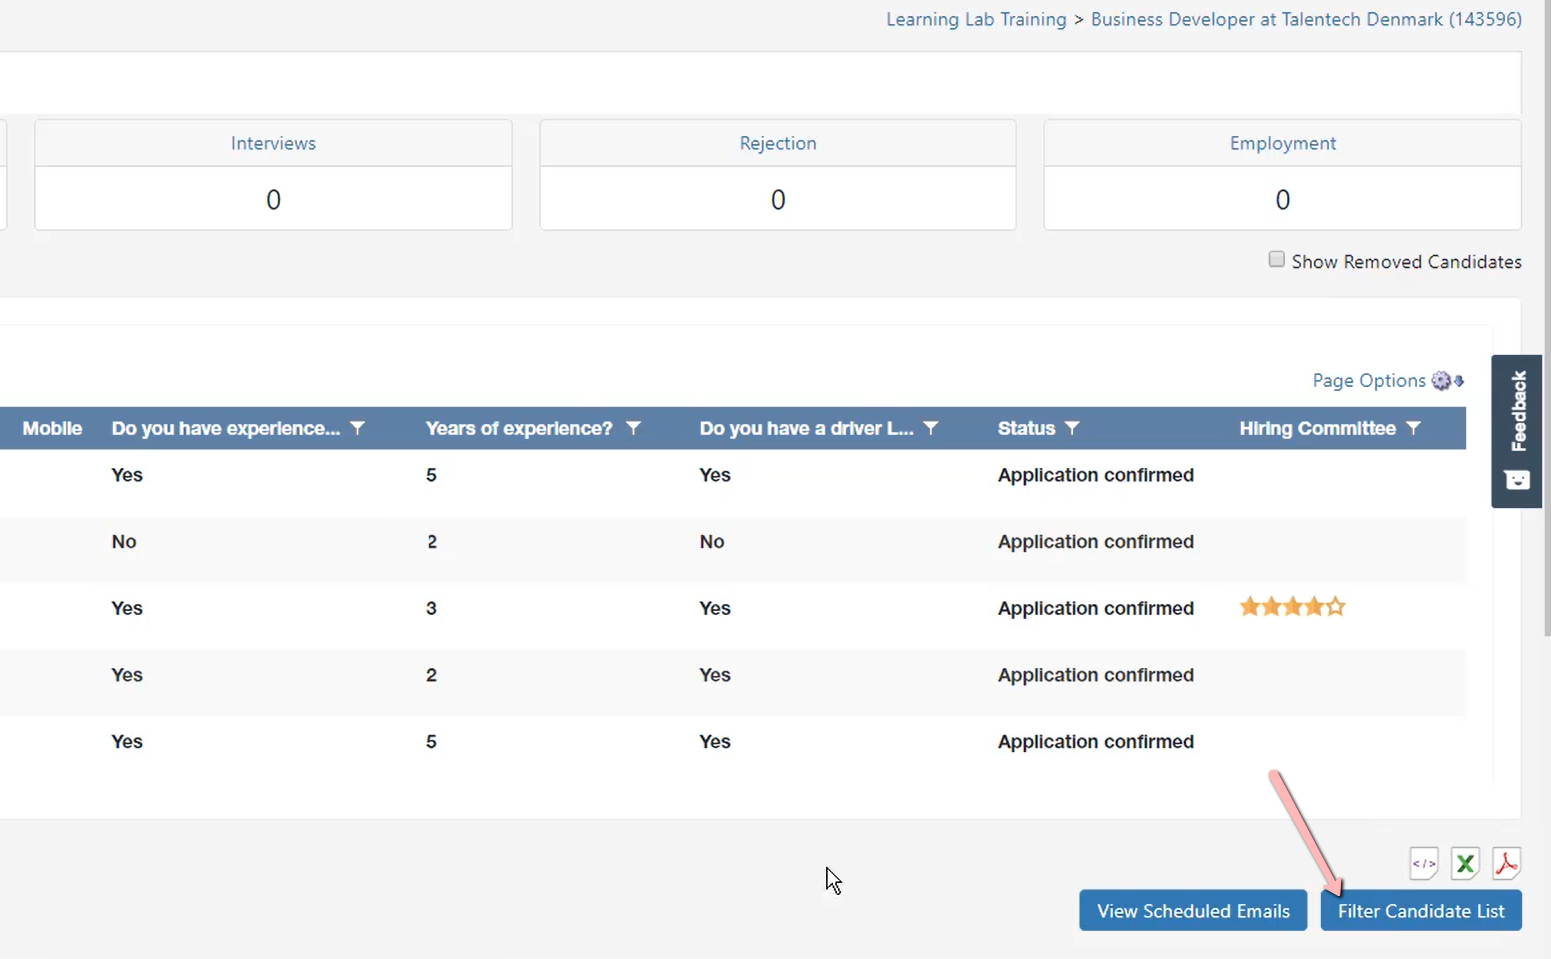Export list as embed code icon

pyautogui.click(x=1424, y=863)
